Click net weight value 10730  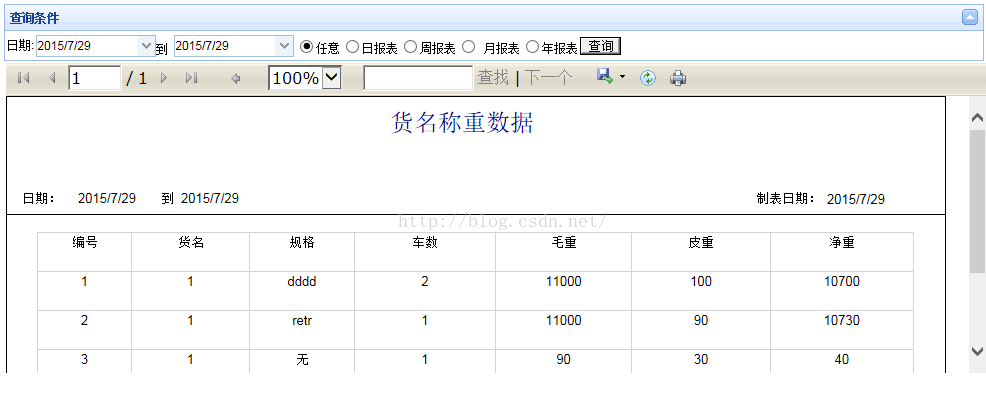click(x=841, y=321)
